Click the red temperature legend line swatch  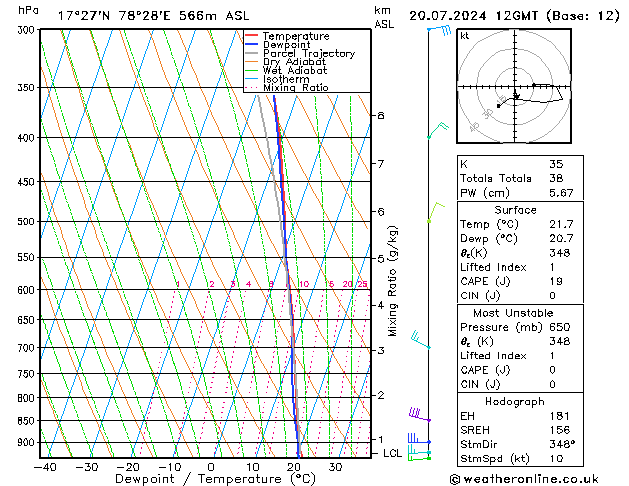(x=252, y=36)
